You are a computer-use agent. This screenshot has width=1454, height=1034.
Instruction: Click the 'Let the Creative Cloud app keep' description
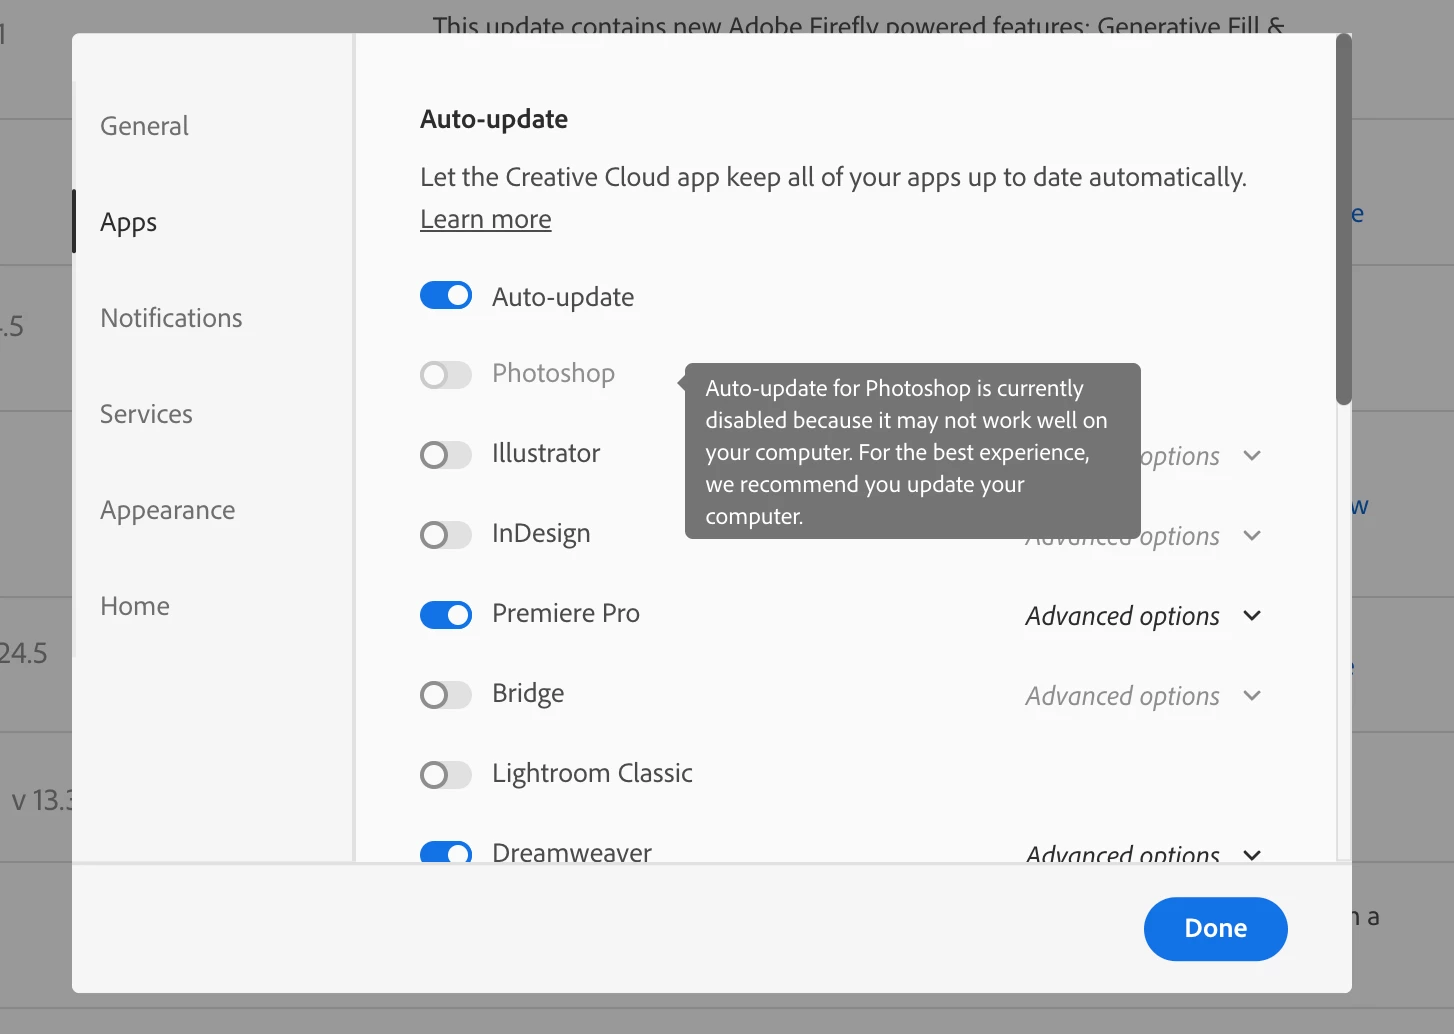833,177
